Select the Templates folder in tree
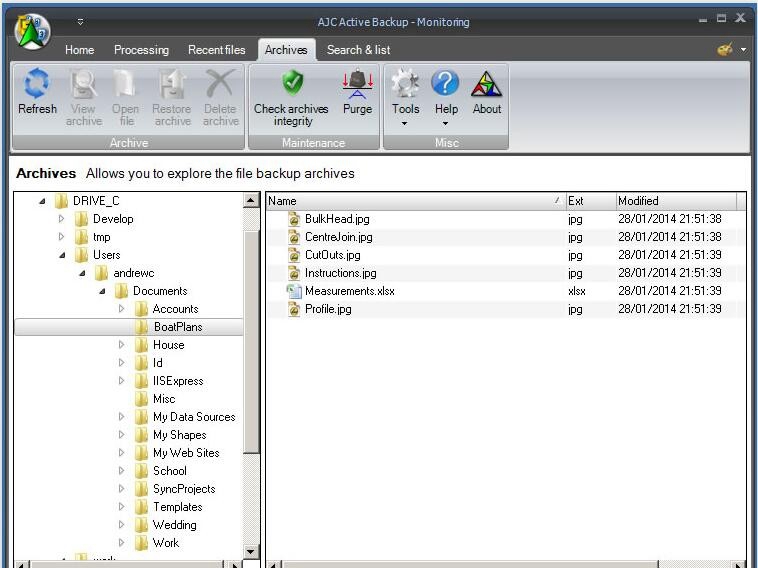This screenshot has height=568, width=758. (177, 507)
